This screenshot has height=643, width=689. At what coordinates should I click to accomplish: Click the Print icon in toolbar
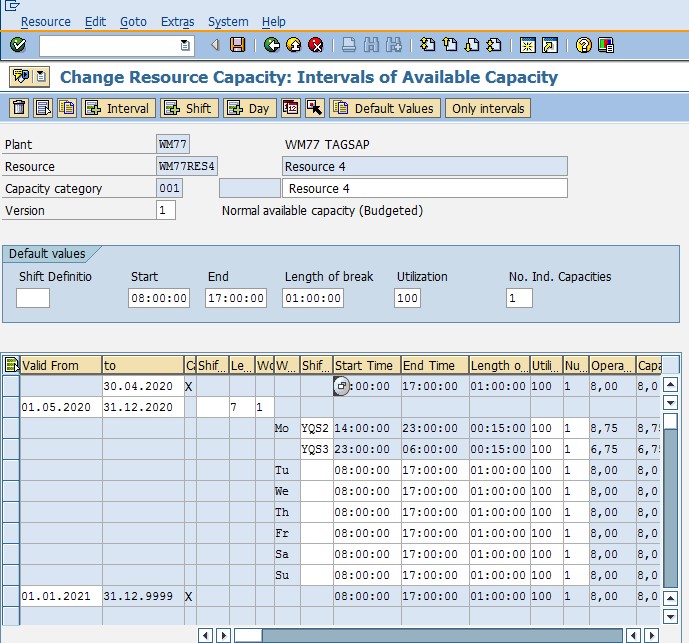pyautogui.click(x=349, y=45)
